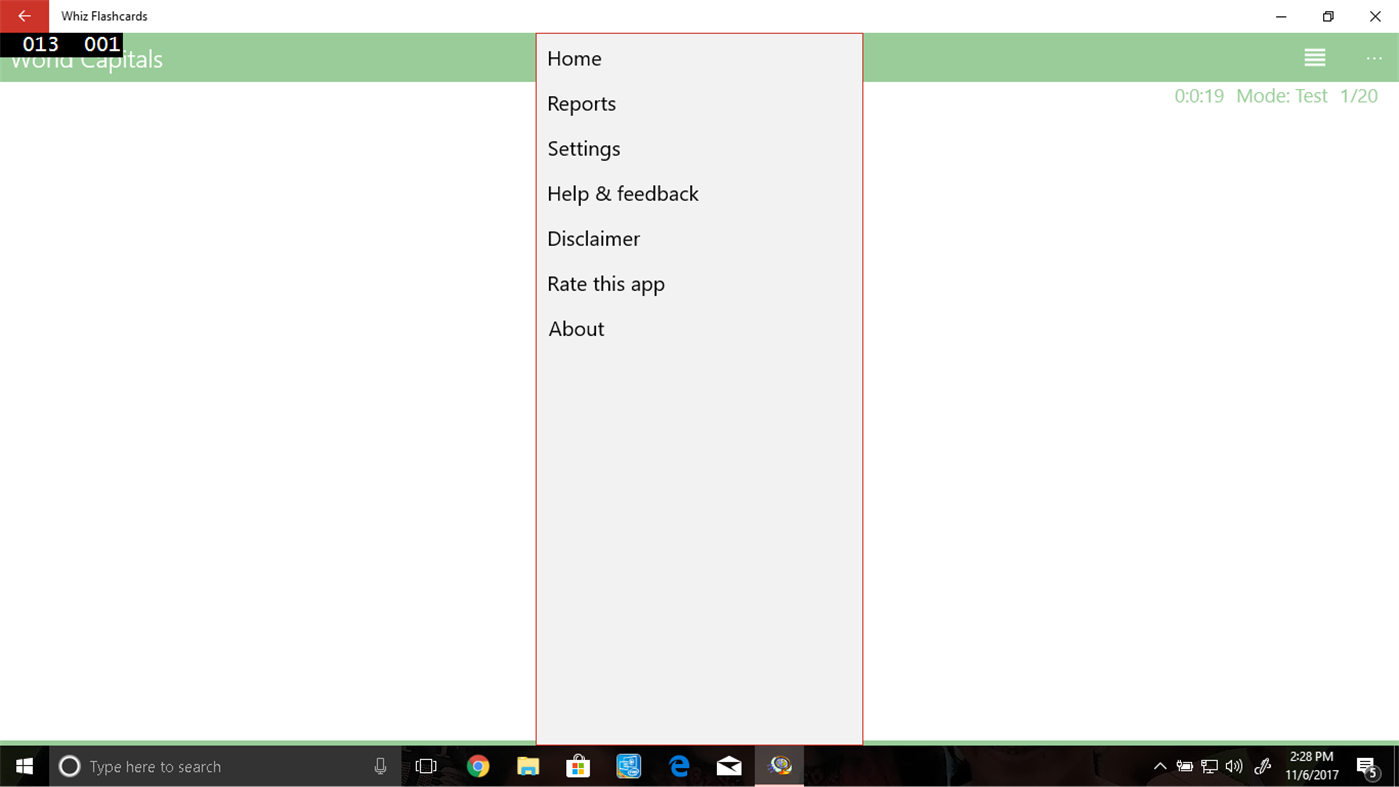1399x787 pixels.
Task: Click Rate this app
Action: [605, 283]
